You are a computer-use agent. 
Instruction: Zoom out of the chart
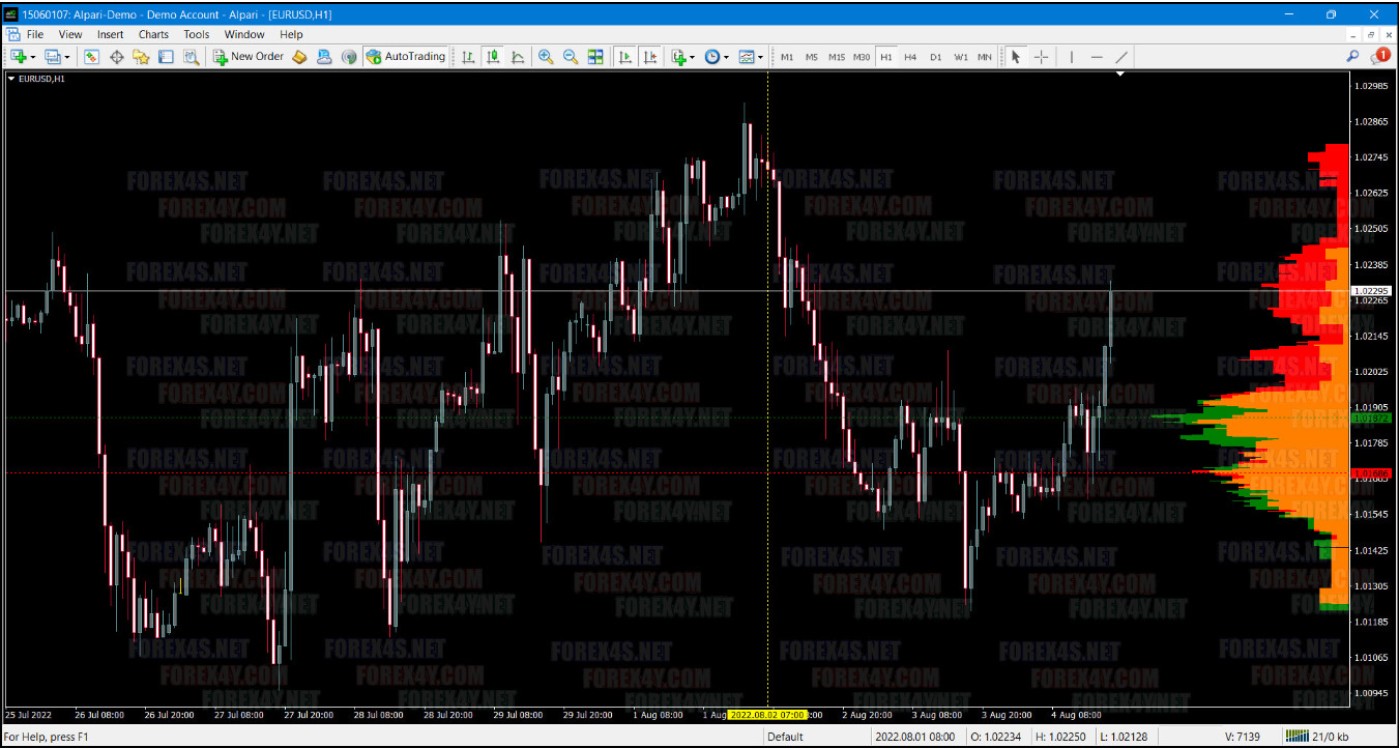[x=572, y=57]
